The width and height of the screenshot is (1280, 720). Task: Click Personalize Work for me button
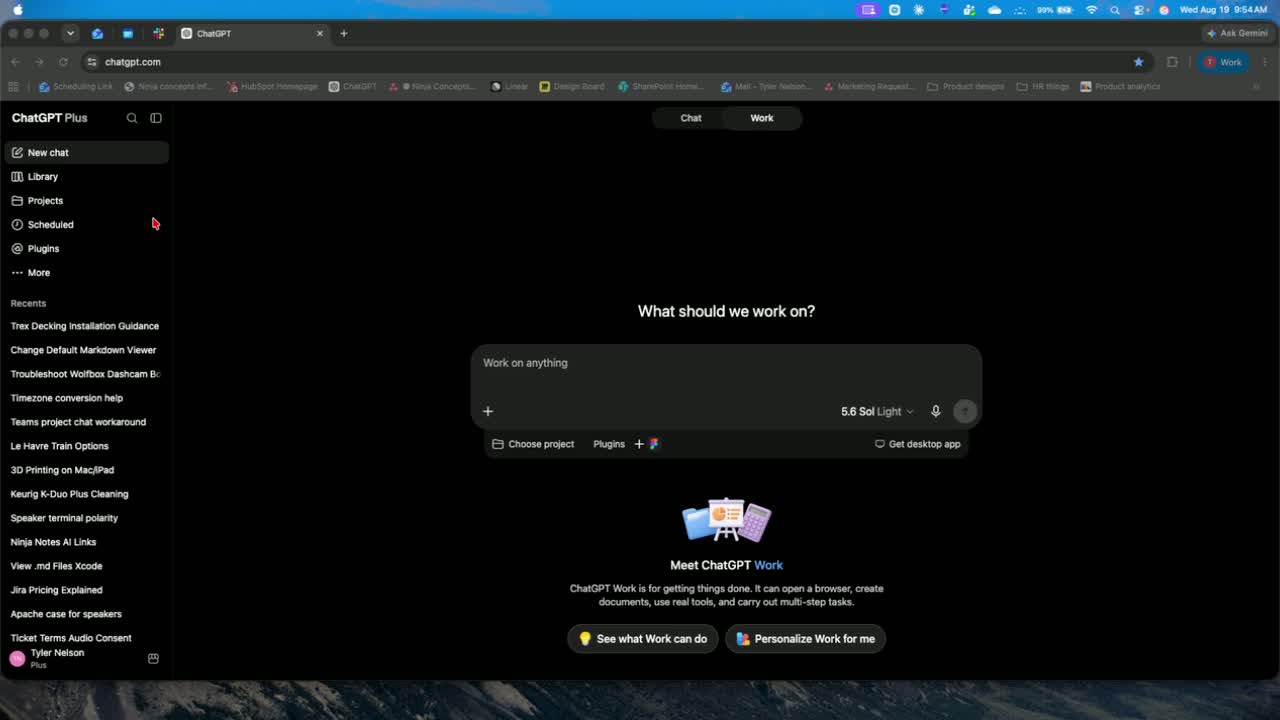click(805, 639)
